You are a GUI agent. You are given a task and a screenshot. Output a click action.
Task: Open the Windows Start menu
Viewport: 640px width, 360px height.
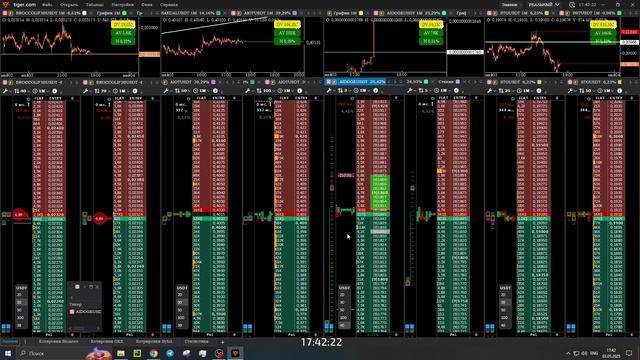coord(8,353)
